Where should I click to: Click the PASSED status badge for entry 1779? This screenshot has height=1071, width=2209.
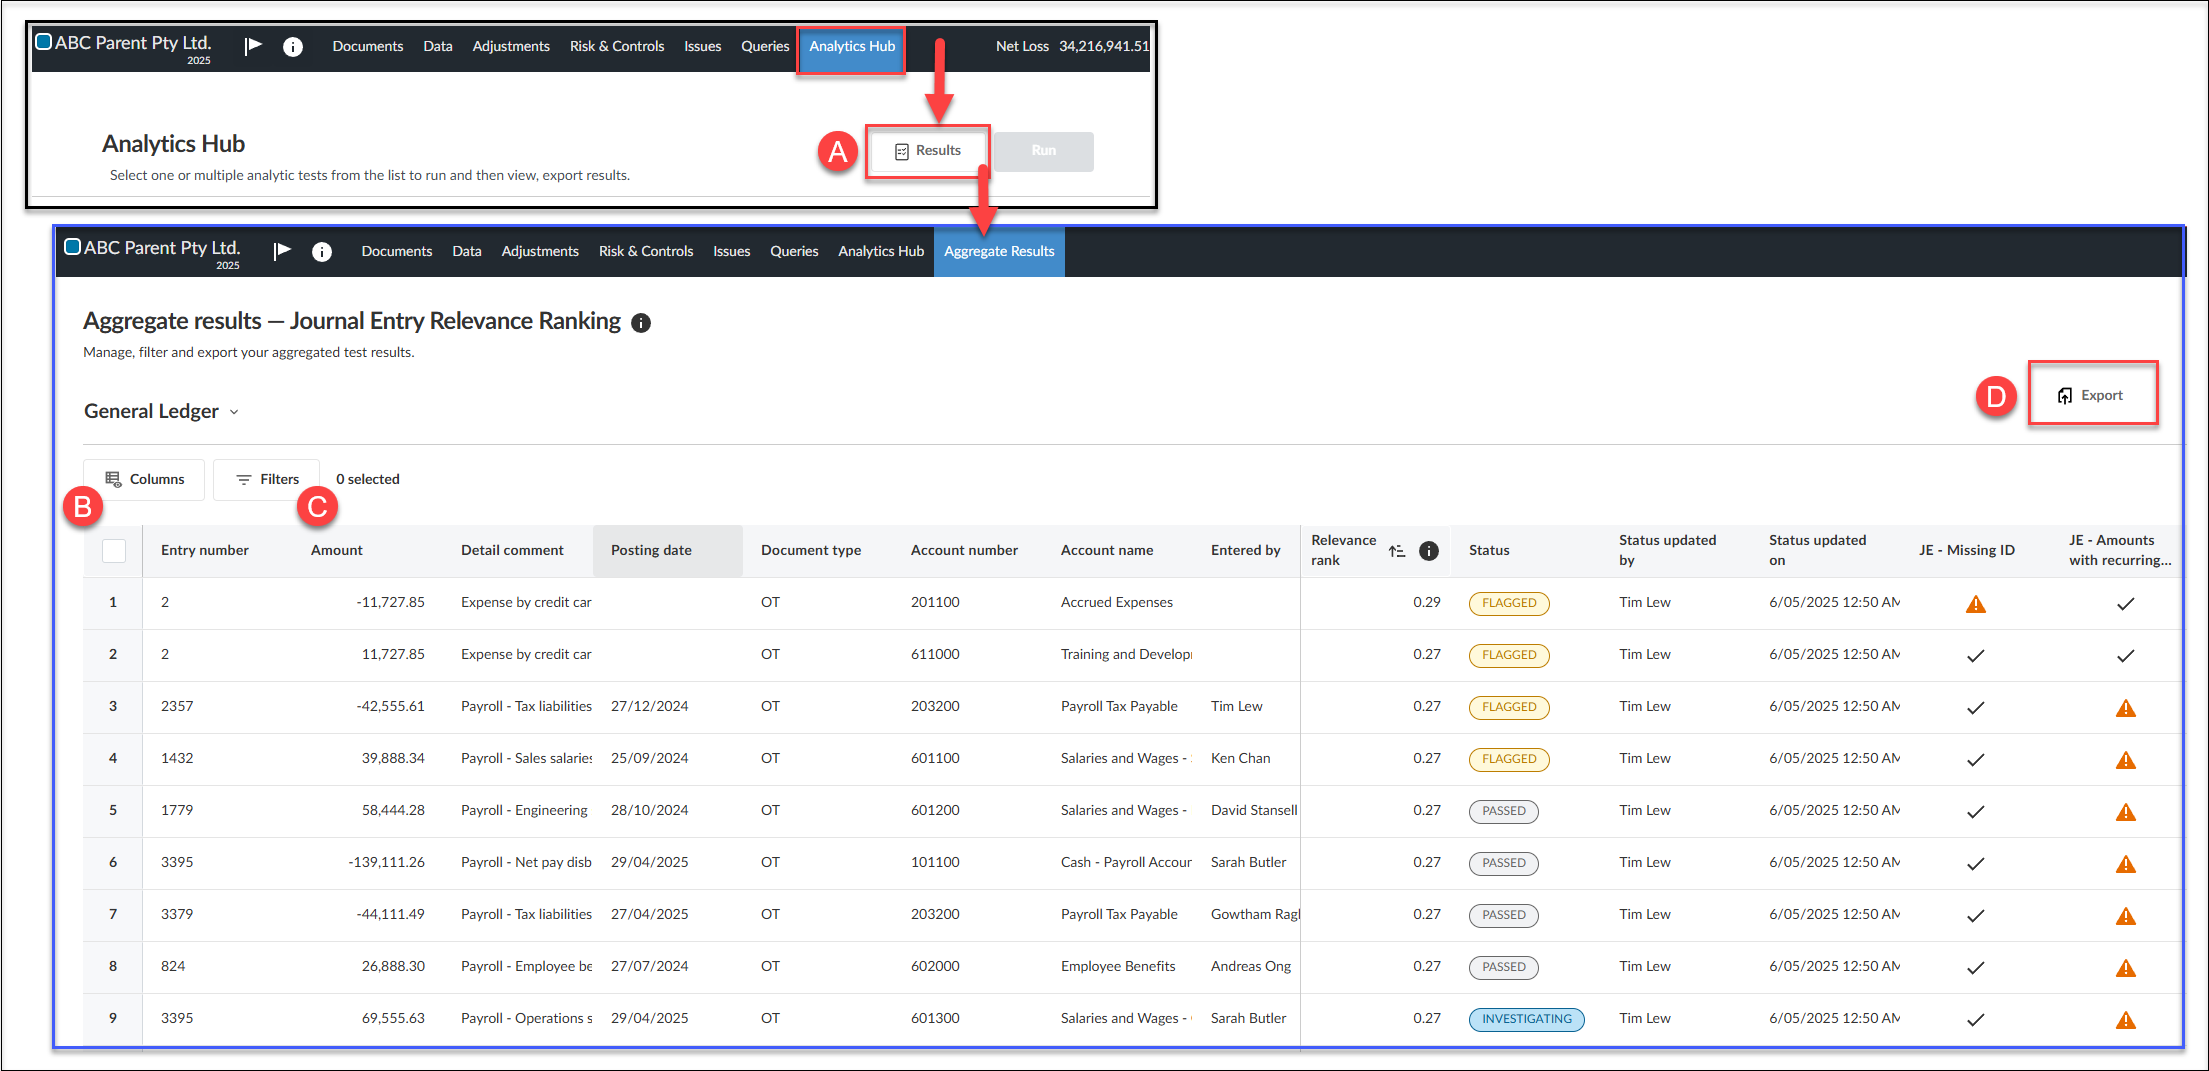pyautogui.click(x=1504, y=811)
